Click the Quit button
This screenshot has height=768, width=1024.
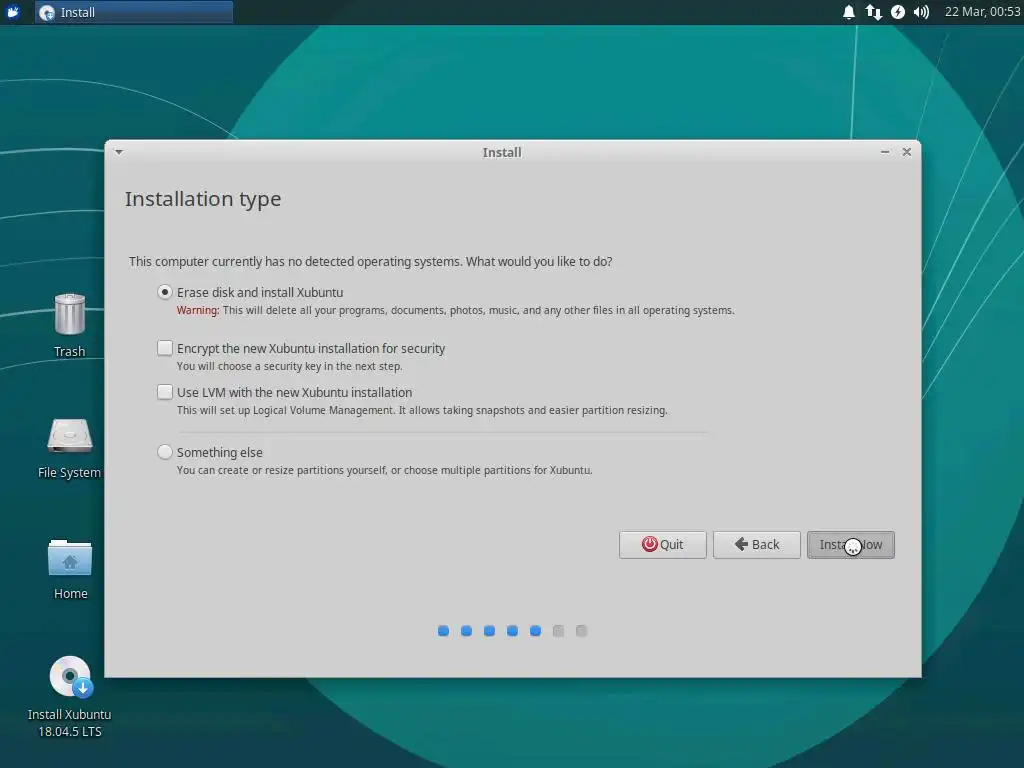point(662,545)
